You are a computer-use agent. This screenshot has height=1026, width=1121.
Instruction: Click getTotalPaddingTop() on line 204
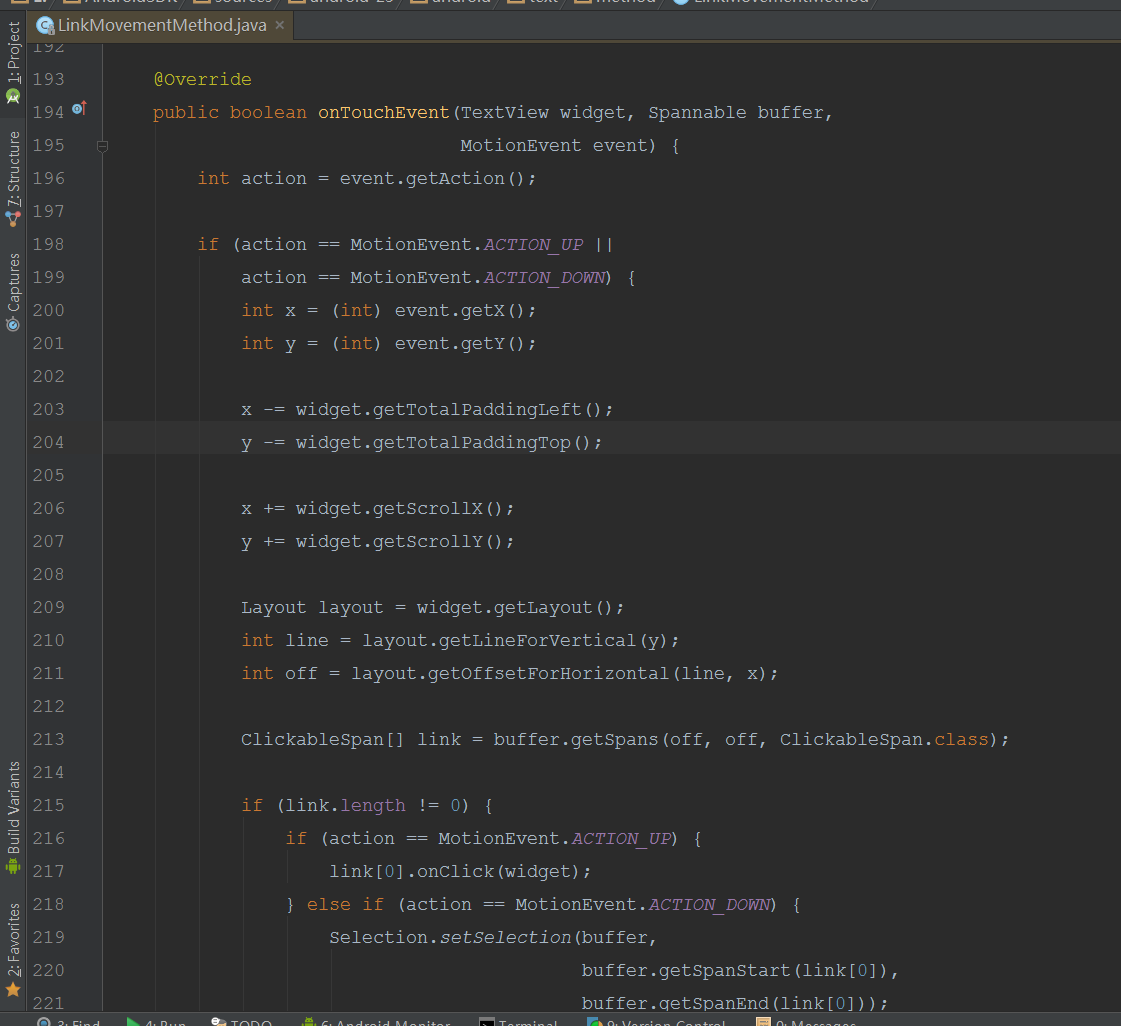click(483, 443)
